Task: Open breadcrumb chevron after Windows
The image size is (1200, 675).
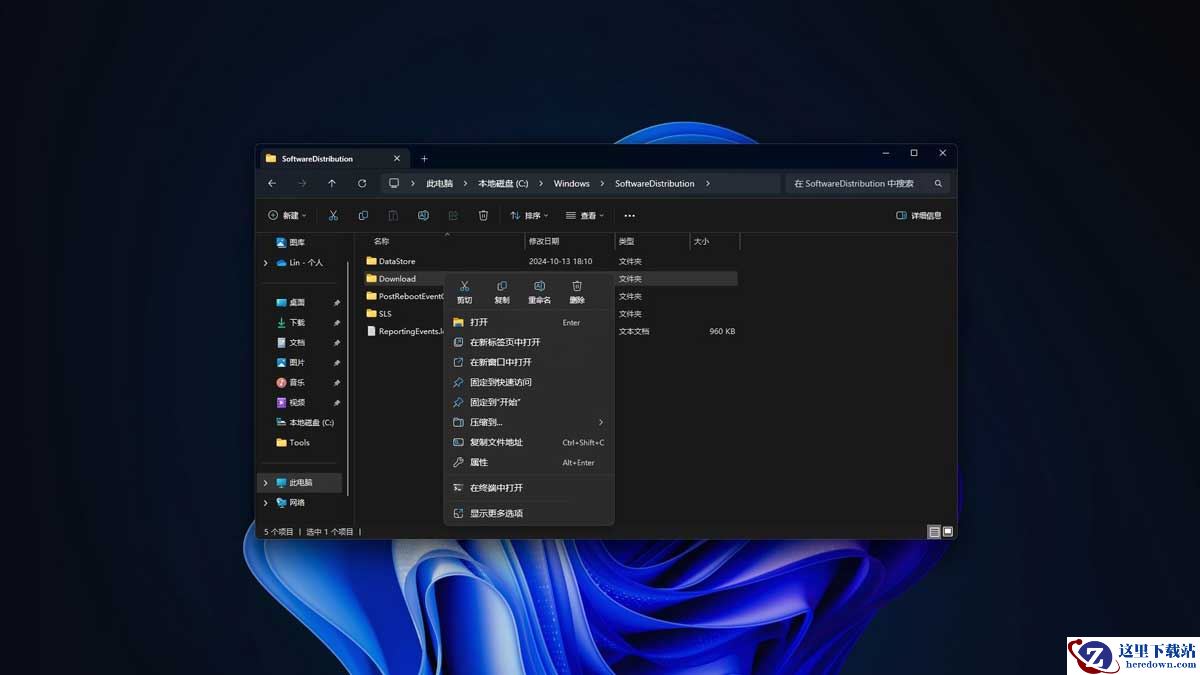Action: click(602, 184)
